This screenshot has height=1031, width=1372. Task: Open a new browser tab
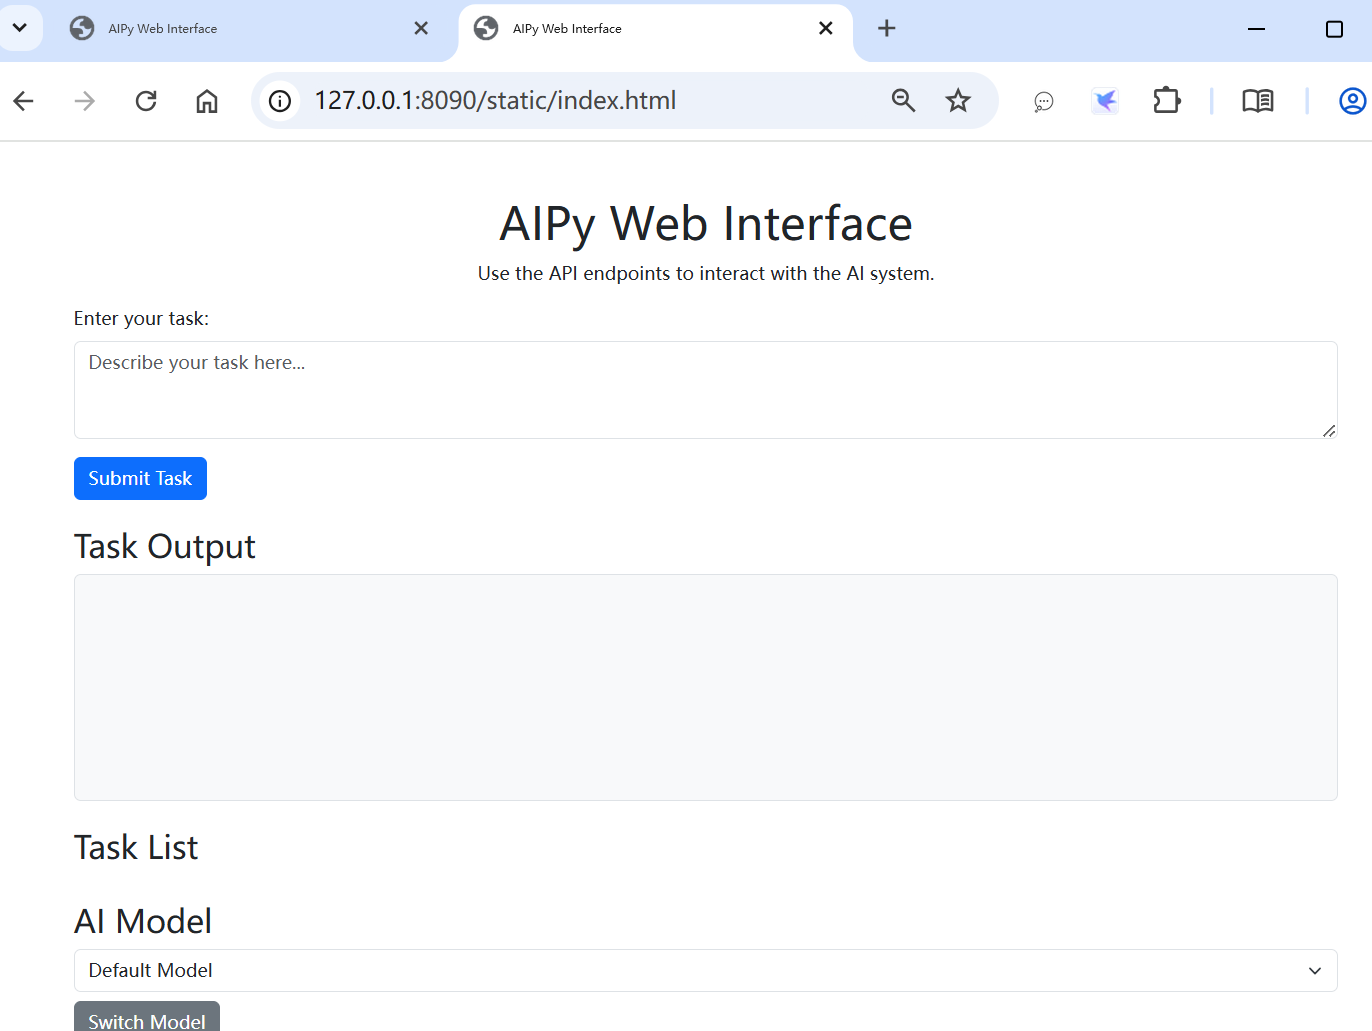coord(886,29)
